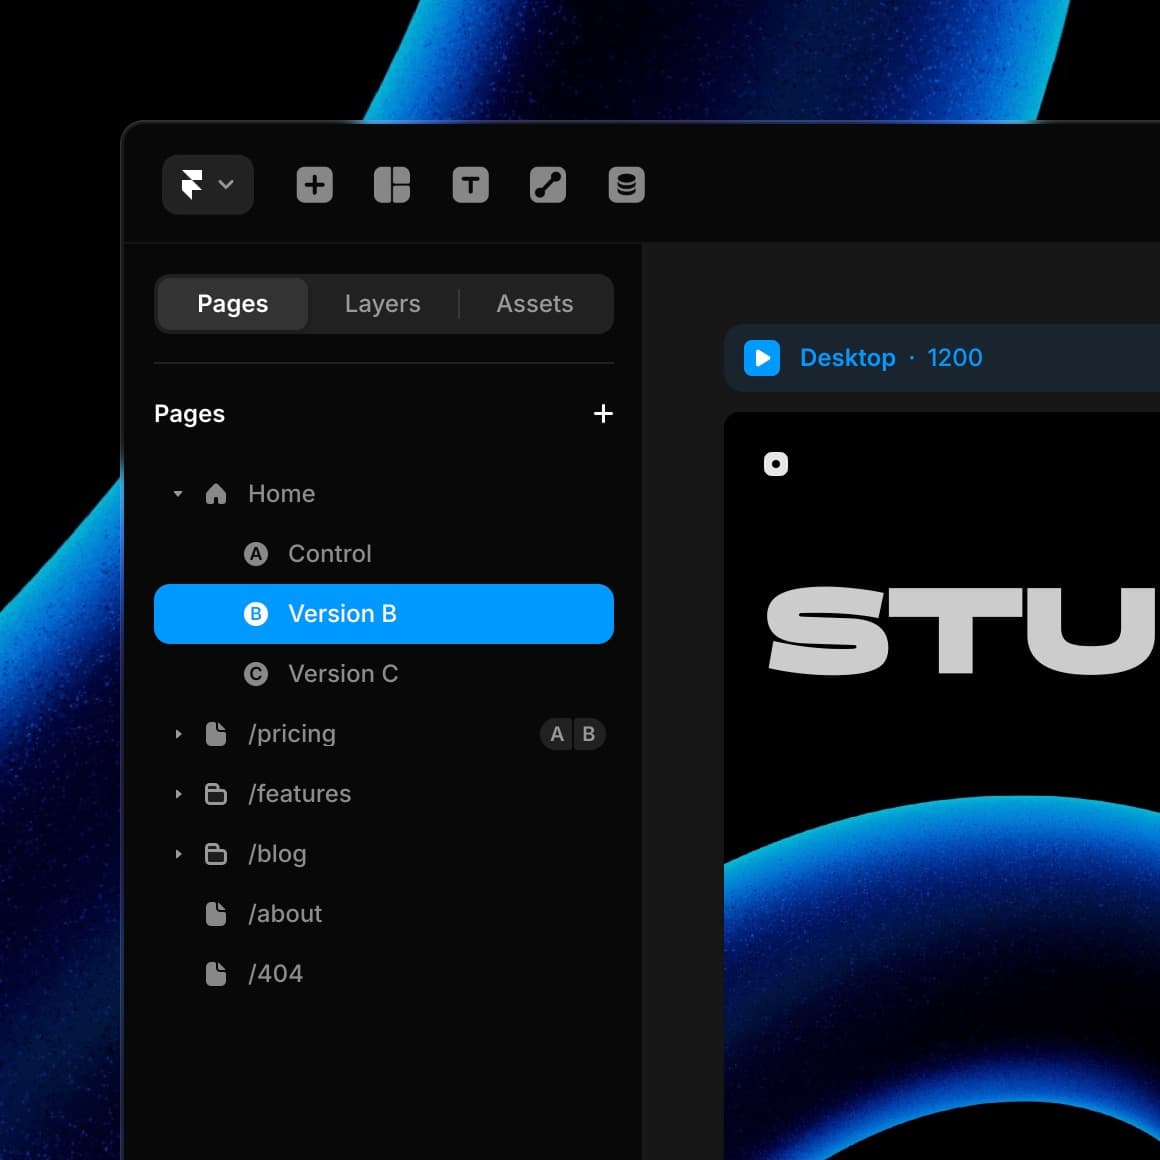Screen dimensions: 1160x1160
Task: Click the /features folder icon
Action: 216,794
